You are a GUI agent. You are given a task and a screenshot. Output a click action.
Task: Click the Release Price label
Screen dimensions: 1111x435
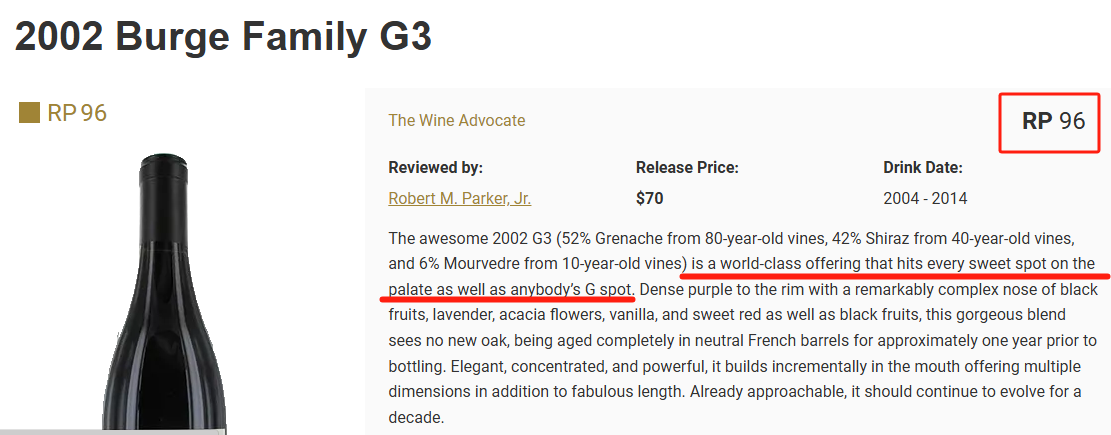point(687,168)
